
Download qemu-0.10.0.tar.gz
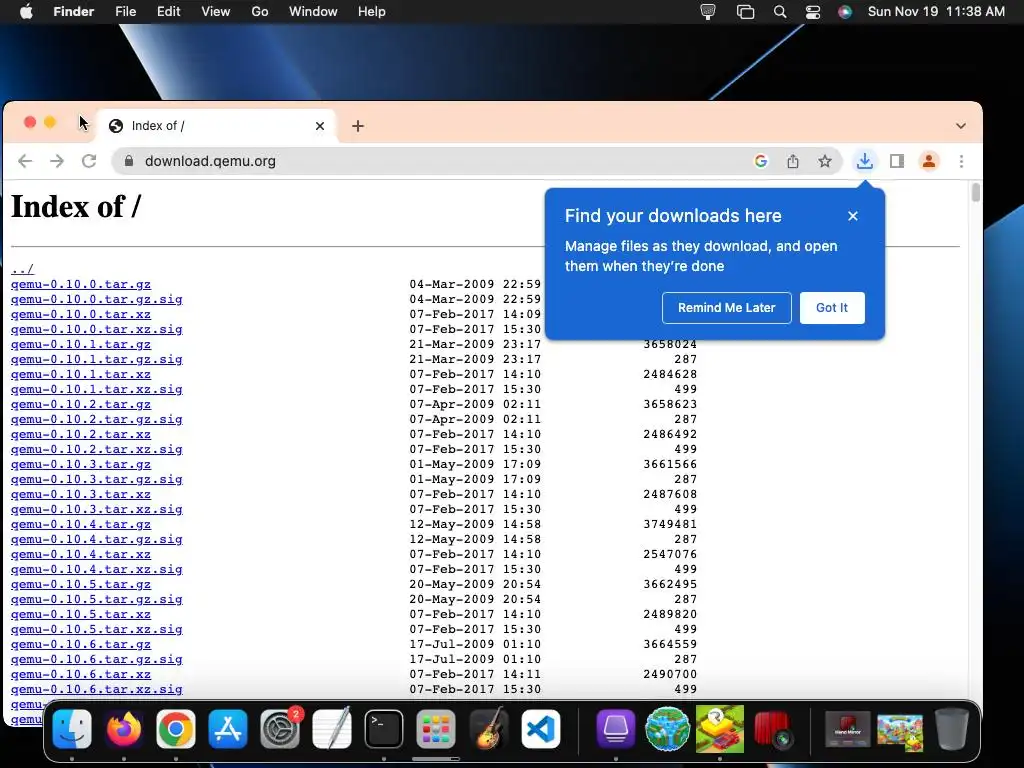(x=81, y=284)
